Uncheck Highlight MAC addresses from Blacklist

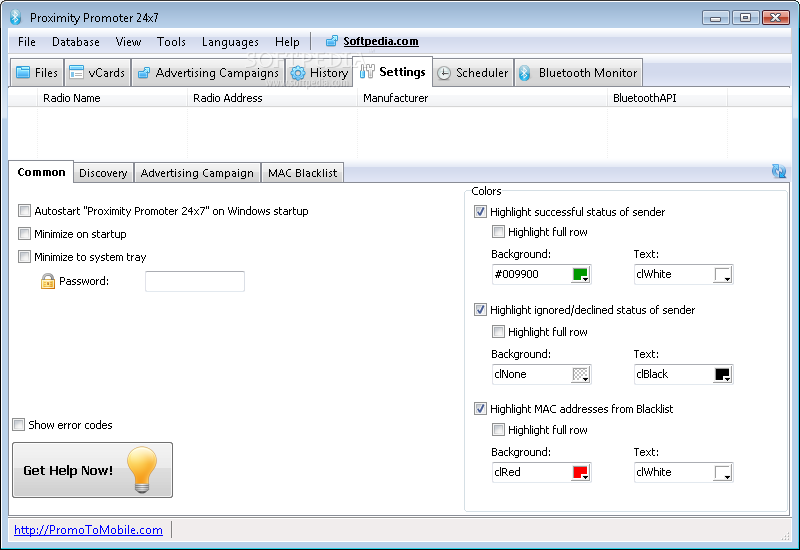click(x=480, y=408)
